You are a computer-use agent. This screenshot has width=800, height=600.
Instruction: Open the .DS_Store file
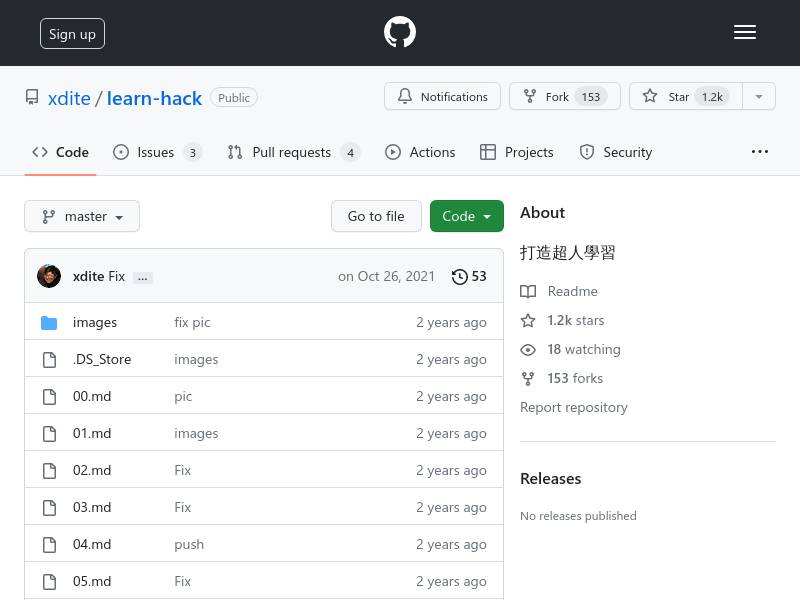(102, 360)
